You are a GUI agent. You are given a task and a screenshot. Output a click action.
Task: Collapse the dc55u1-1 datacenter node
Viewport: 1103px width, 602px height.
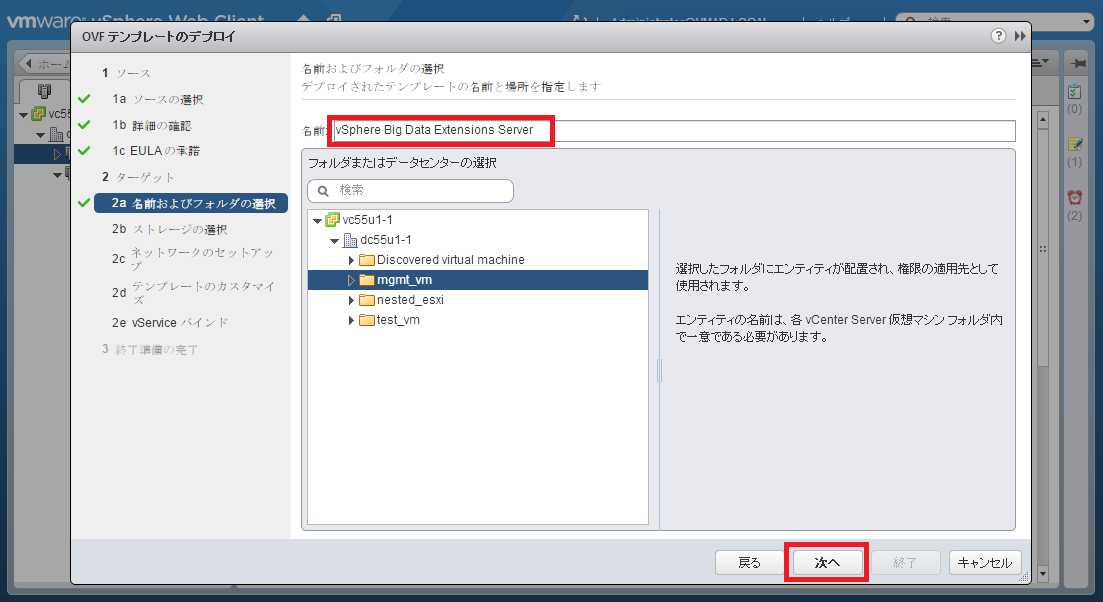click(x=334, y=241)
